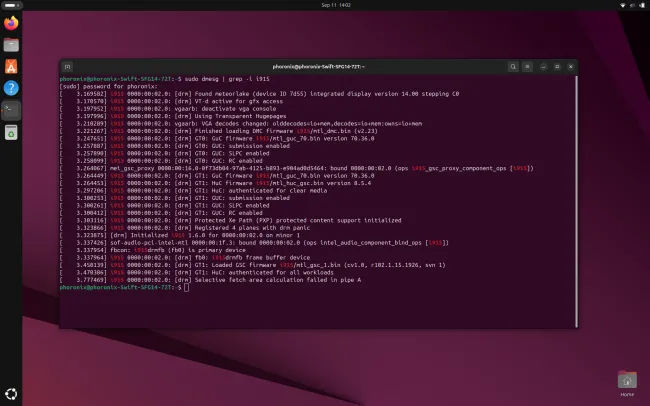Click the volume icon in top bar

click(633, 5)
